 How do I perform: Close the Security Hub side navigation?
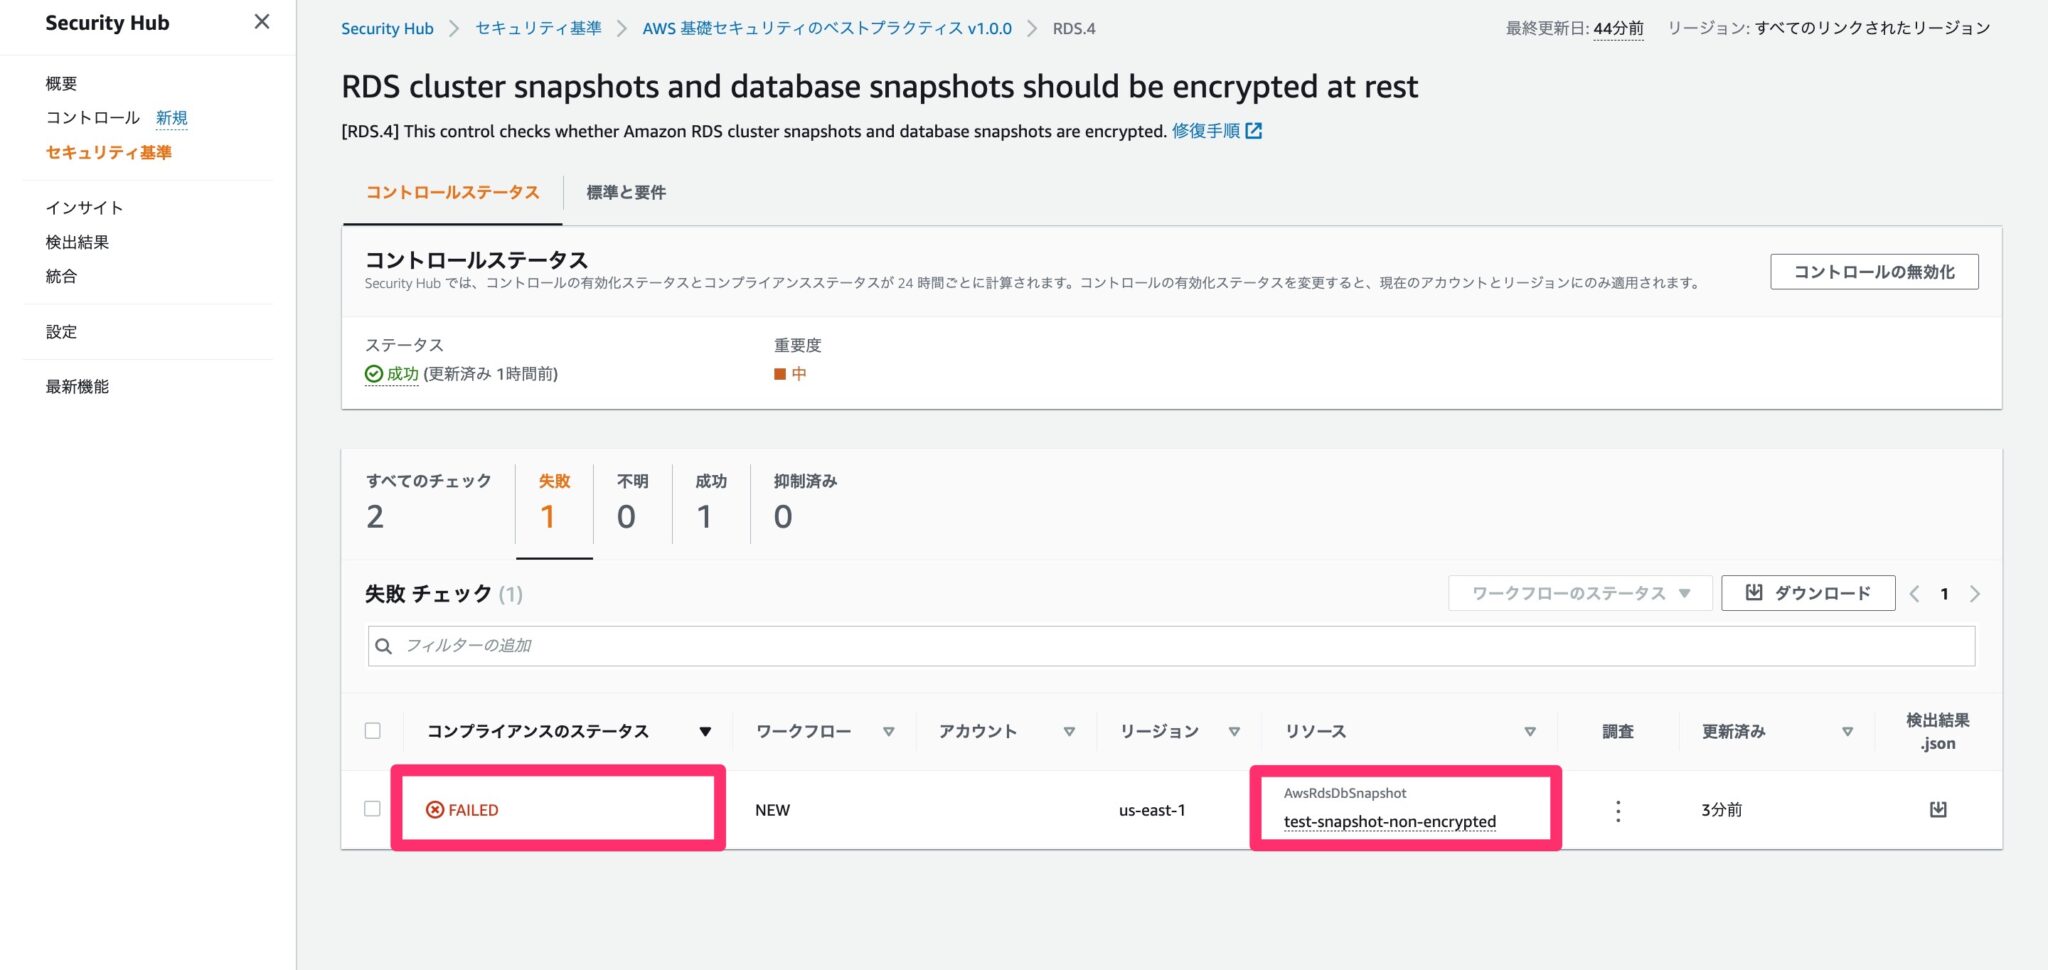pyautogui.click(x=262, y=22)
